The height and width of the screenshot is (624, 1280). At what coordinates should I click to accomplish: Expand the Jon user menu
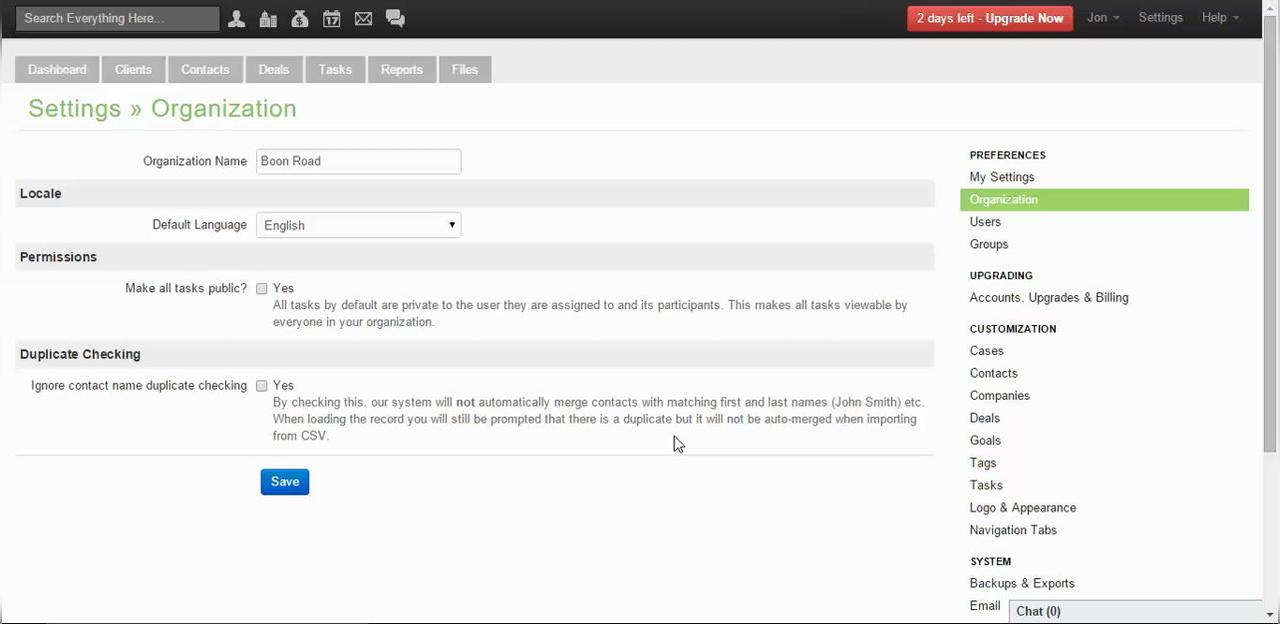[1103, 18]
